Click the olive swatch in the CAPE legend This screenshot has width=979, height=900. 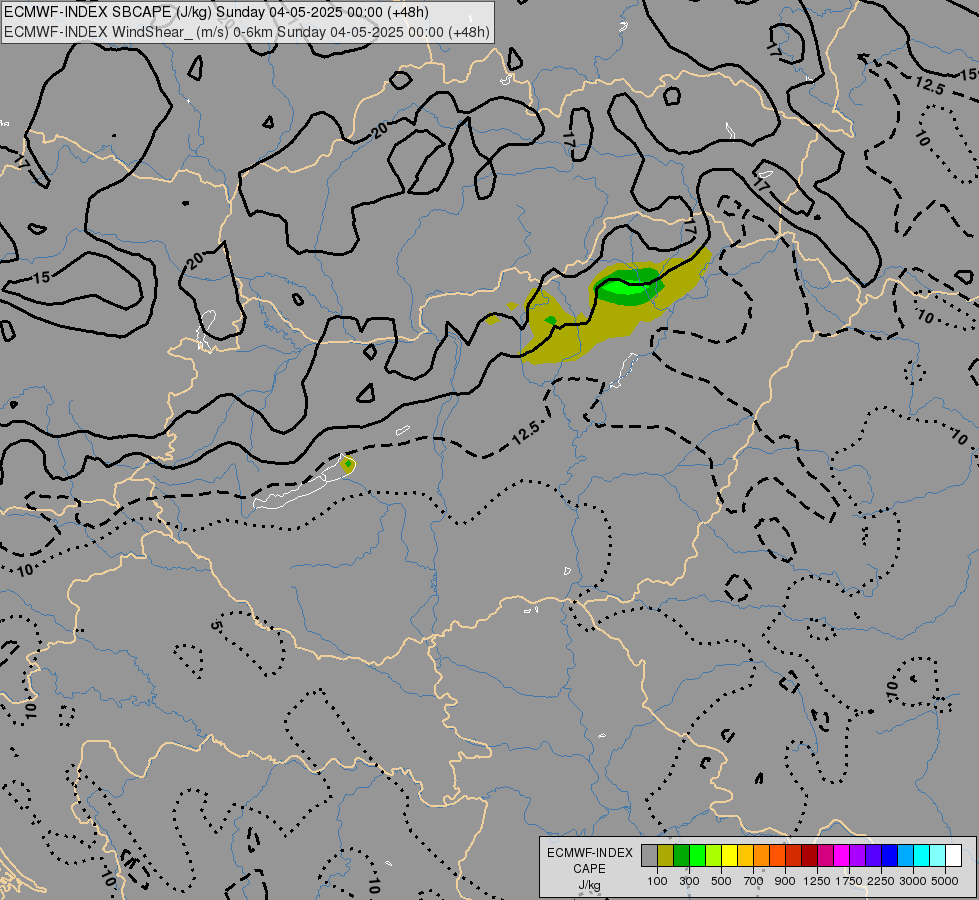pos(665,856)
